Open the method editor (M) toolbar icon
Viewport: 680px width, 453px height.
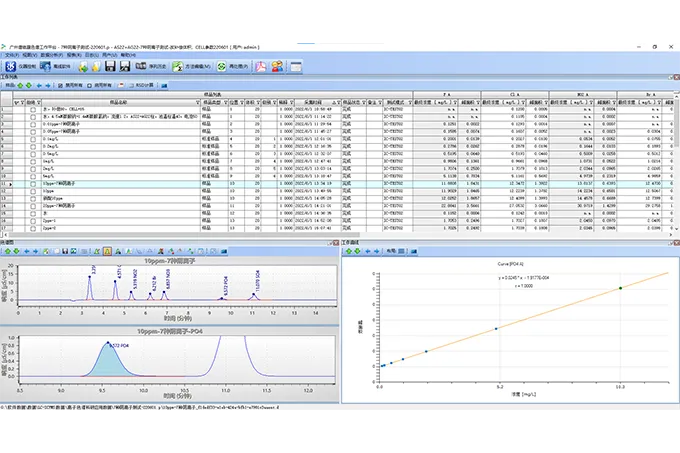177,66
